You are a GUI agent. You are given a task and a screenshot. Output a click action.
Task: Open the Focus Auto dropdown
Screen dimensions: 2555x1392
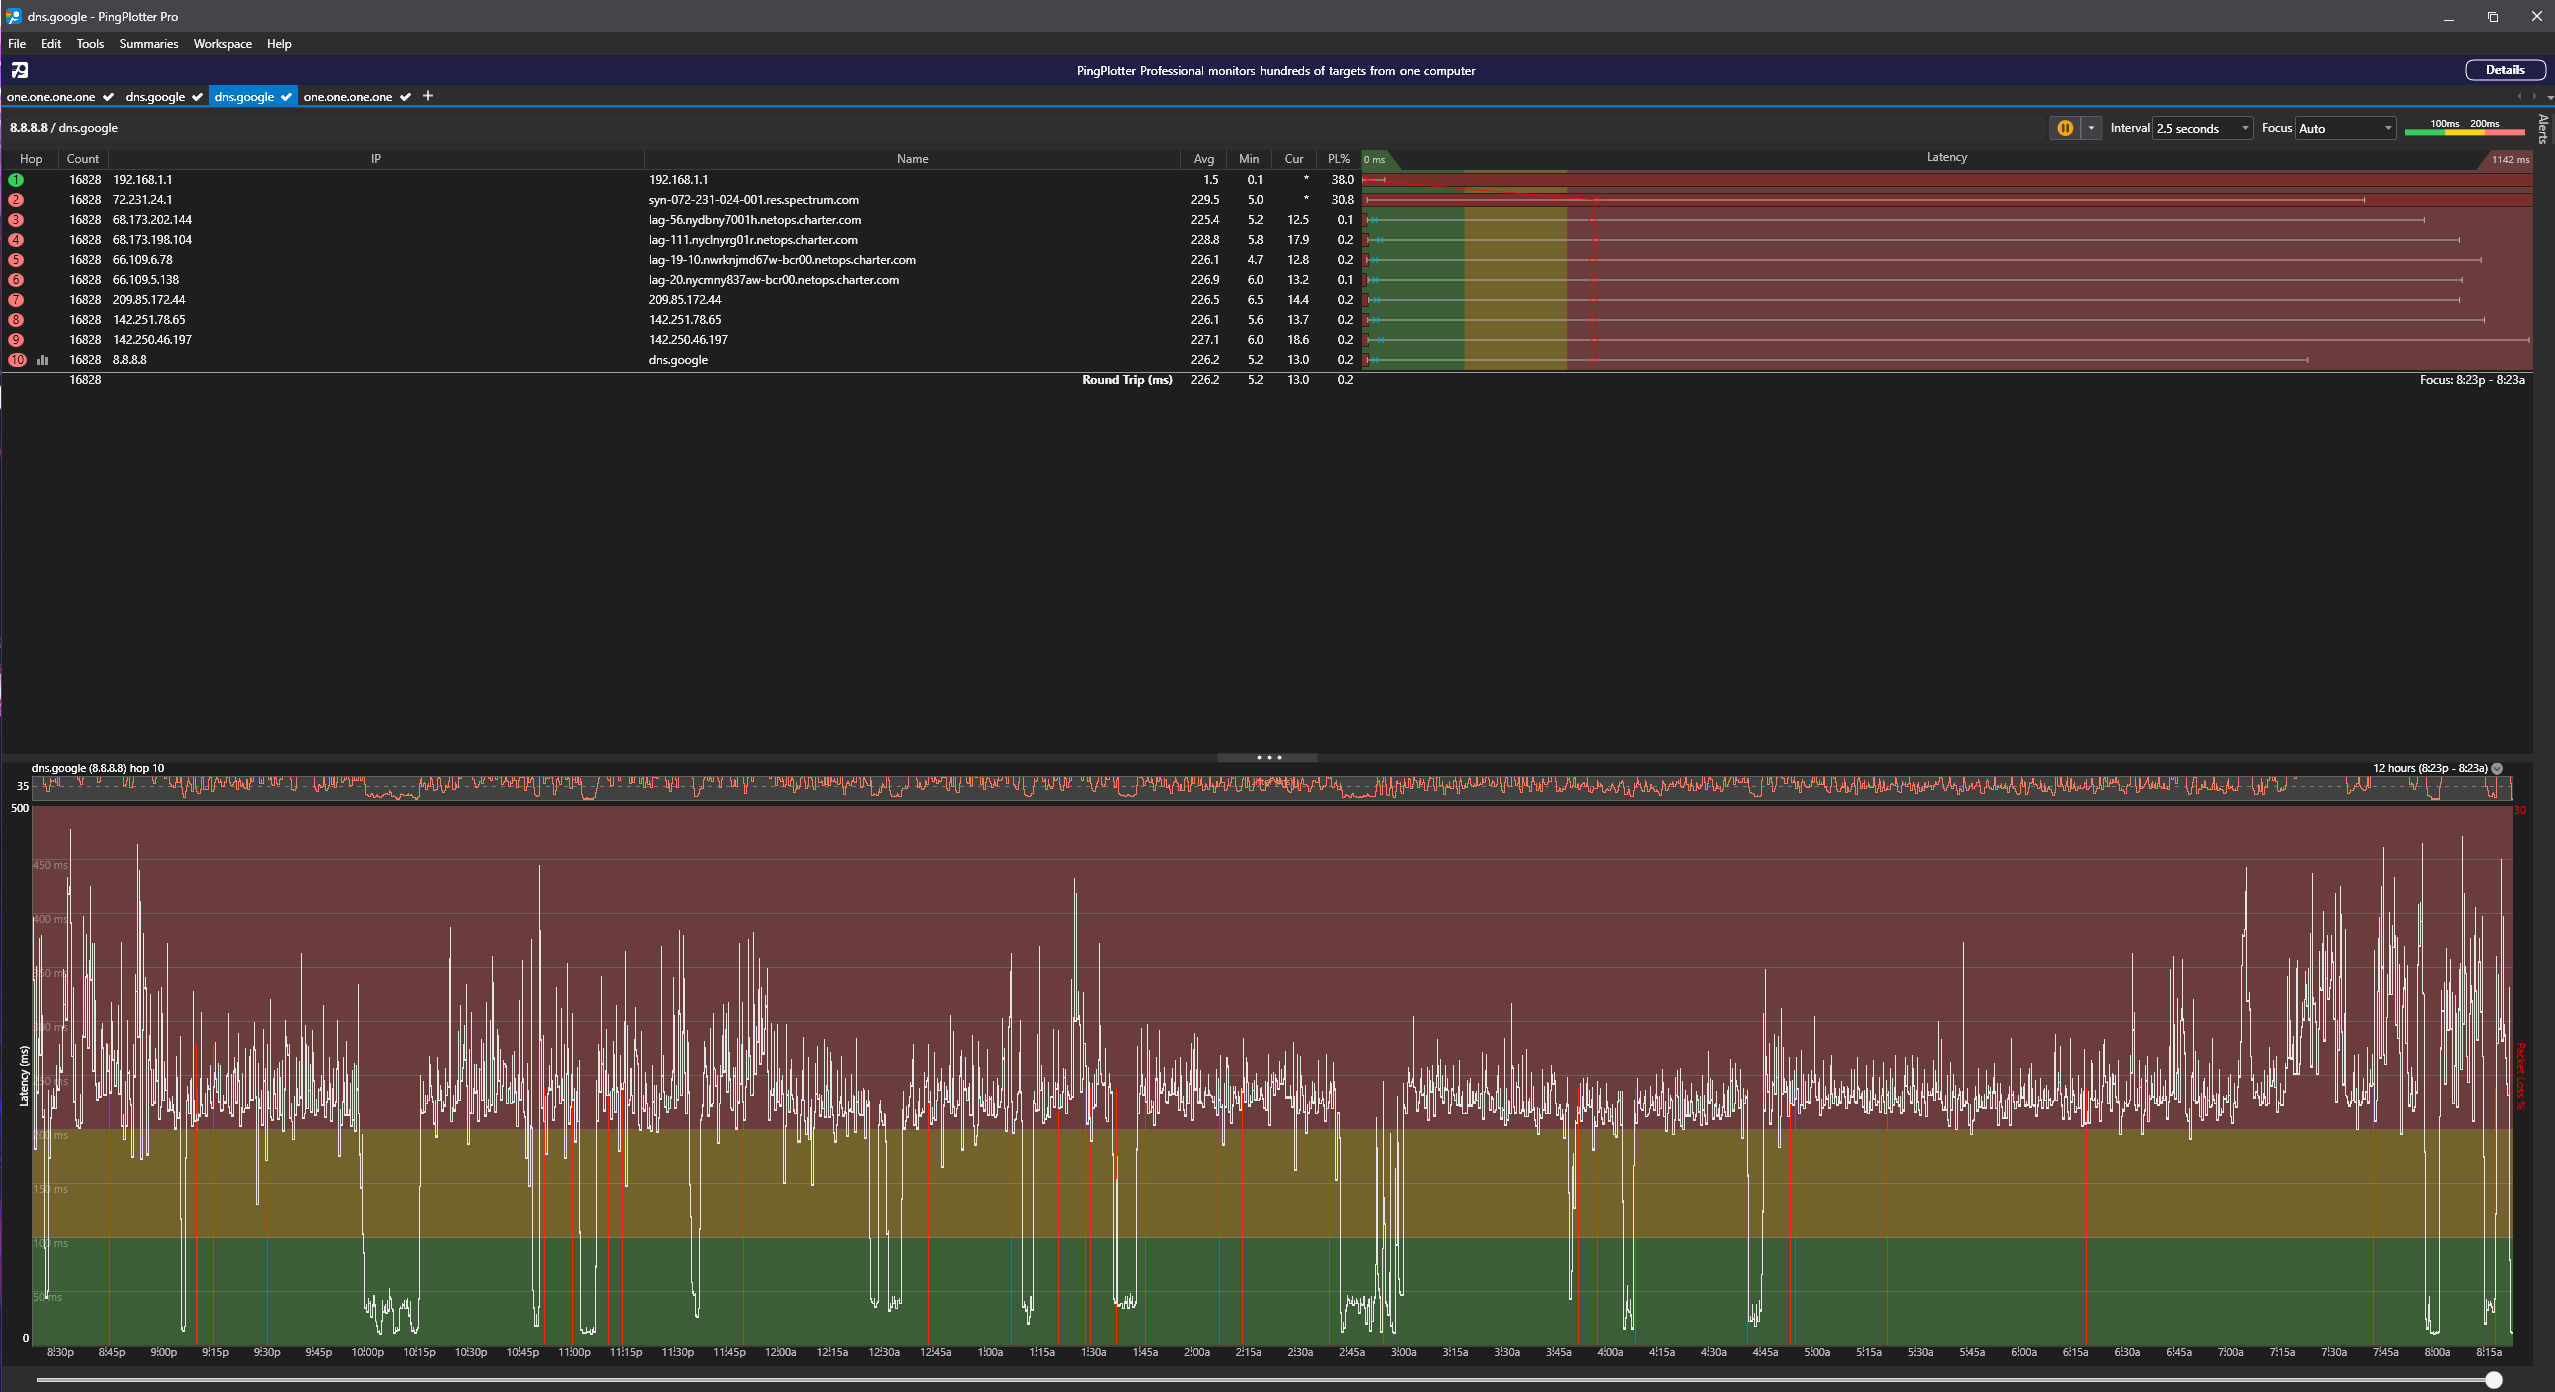point(2344,128)
